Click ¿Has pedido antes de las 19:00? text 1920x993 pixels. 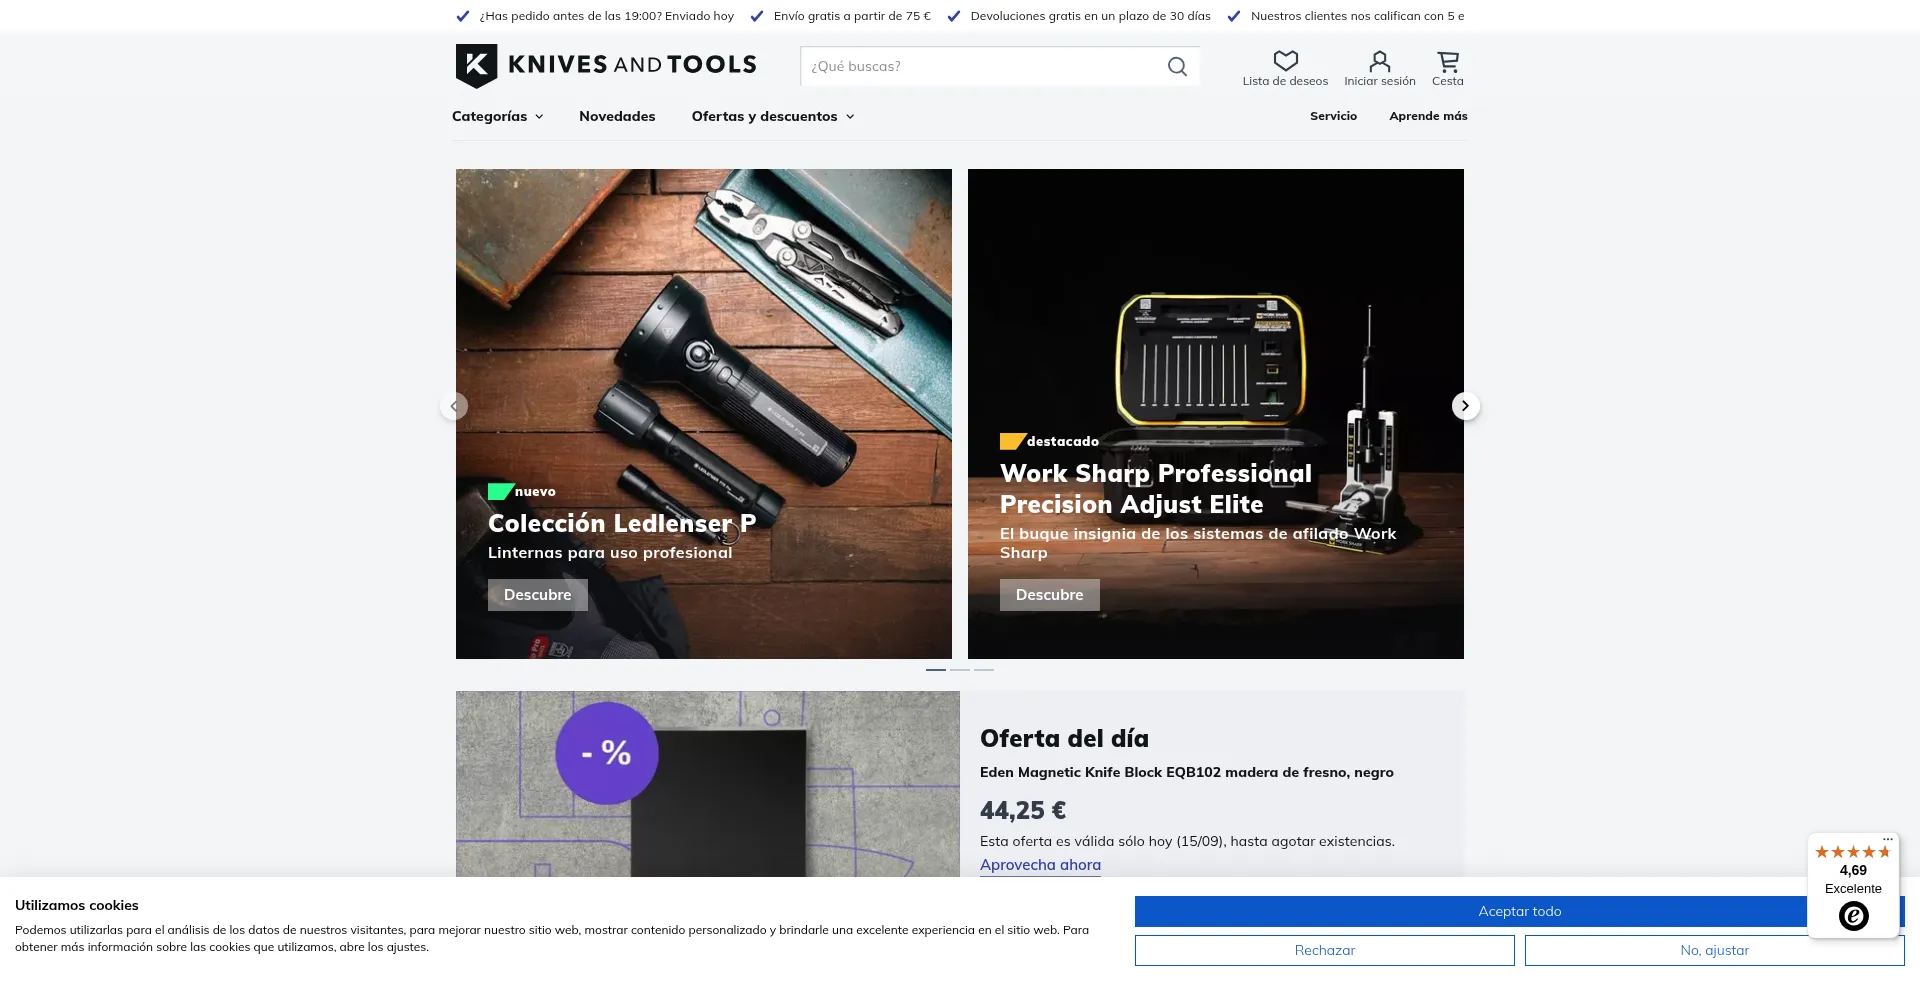606,16
